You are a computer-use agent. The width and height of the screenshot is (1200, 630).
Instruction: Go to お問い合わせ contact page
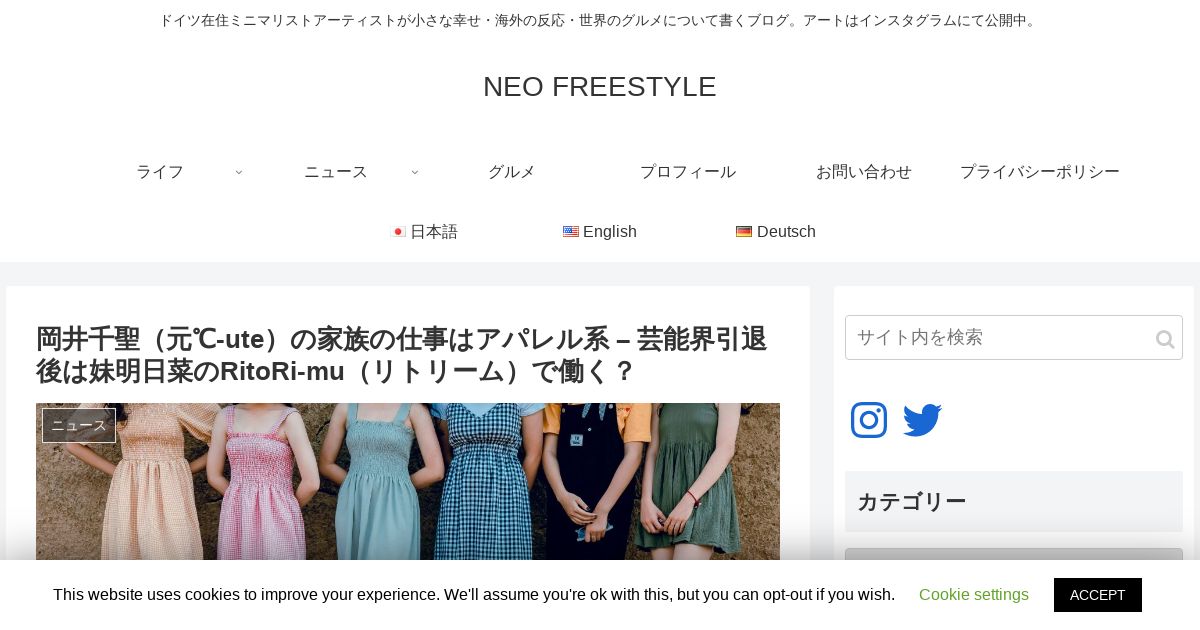coord(864,172)
